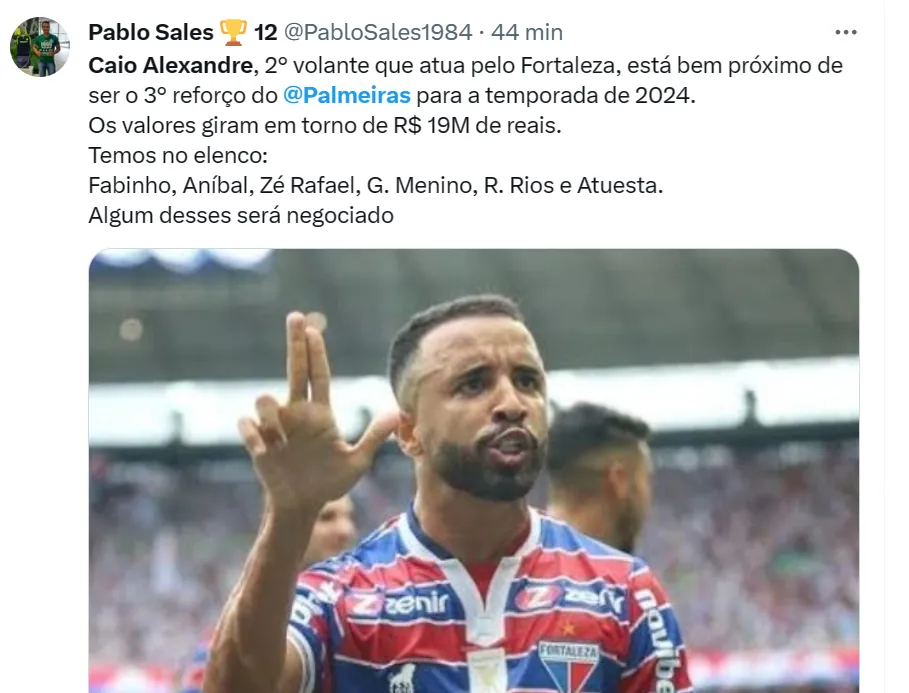Click the Algum desses será negociado line

[241, 216]
